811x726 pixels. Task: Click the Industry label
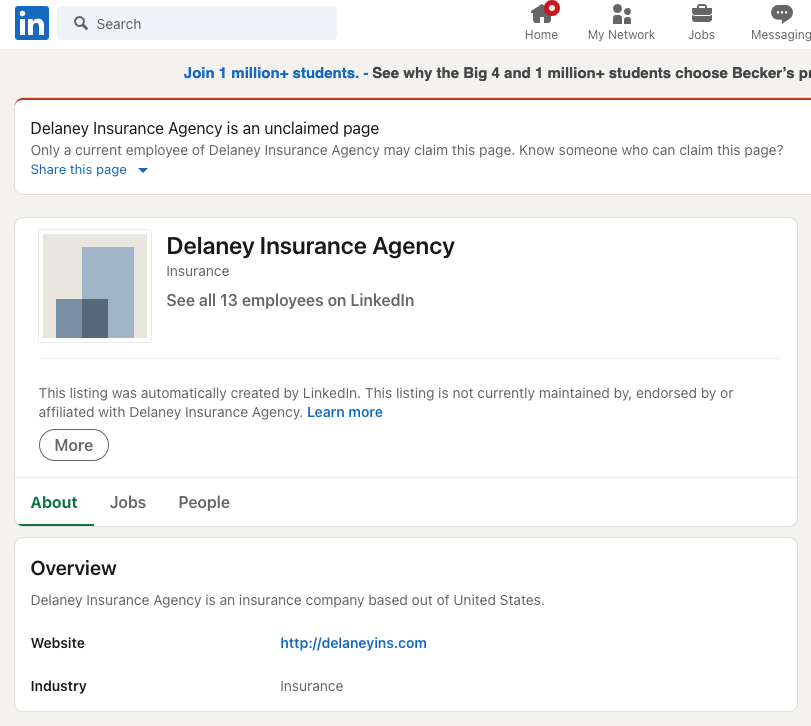(x=58, y=686)
